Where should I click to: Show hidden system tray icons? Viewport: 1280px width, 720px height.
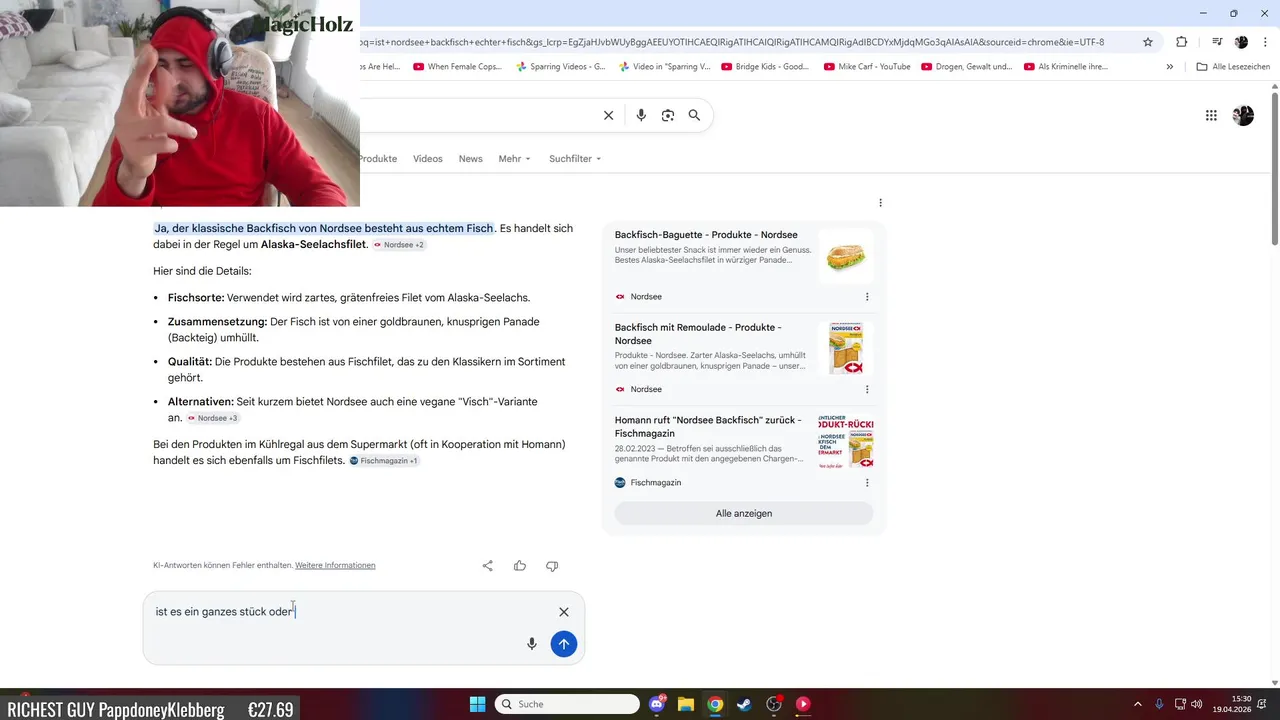[x=1138, y=704]
